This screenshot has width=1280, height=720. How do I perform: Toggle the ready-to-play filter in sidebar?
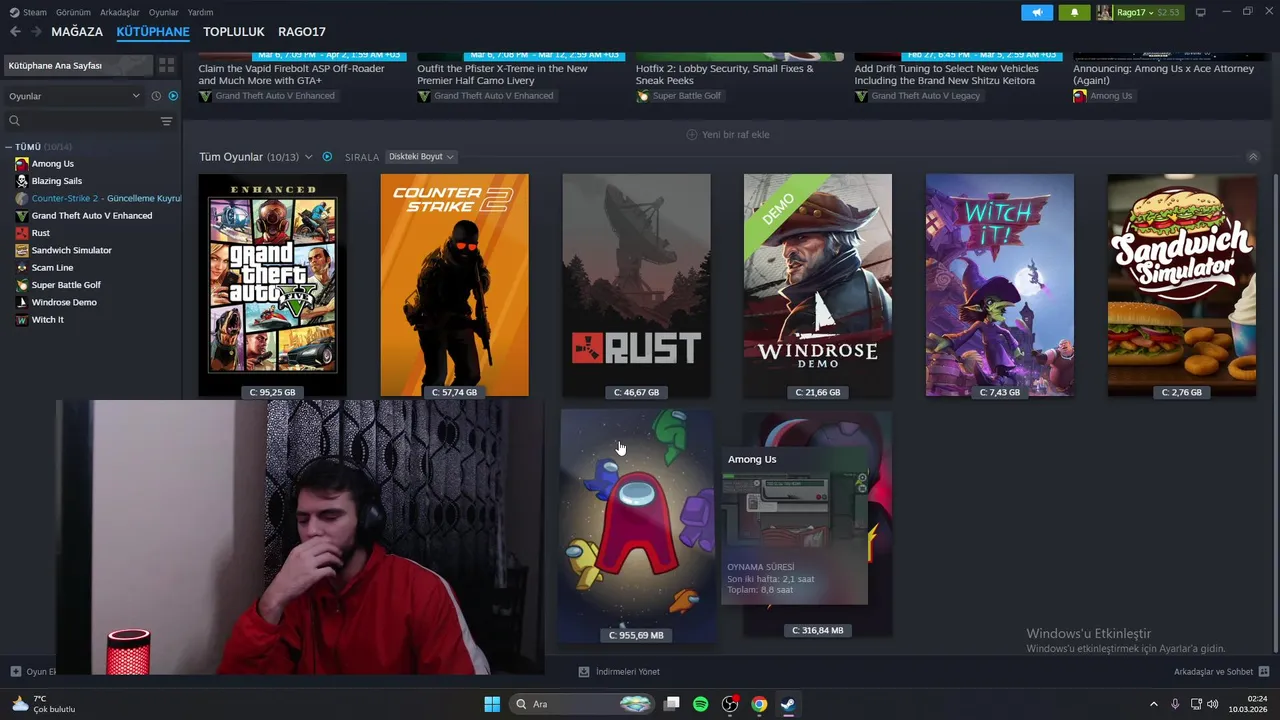click(x=173, y=96)
